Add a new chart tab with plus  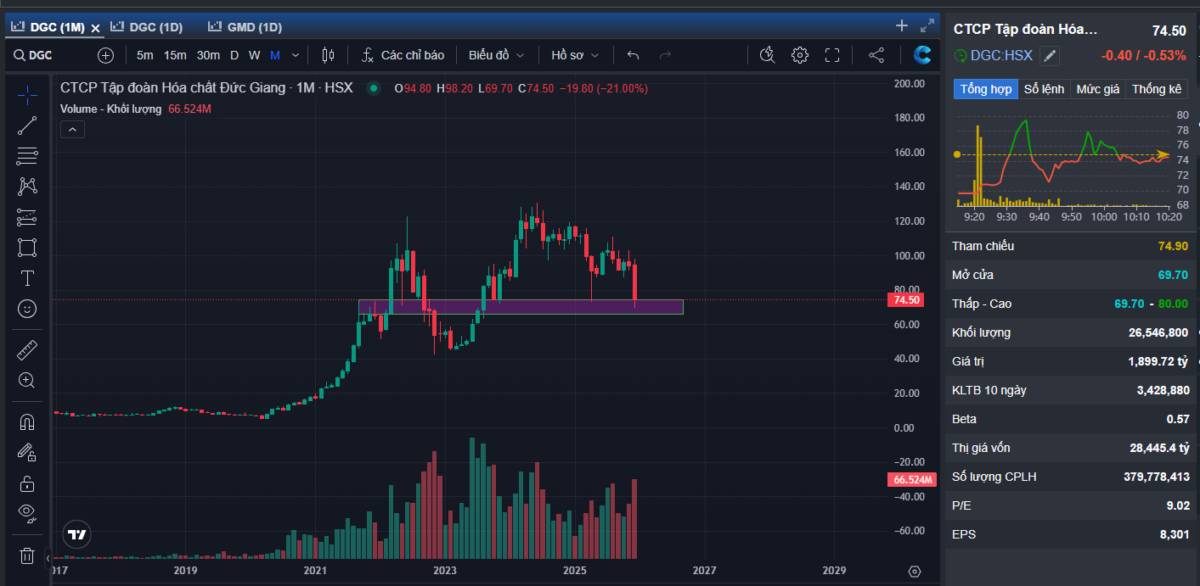point(902,26)
